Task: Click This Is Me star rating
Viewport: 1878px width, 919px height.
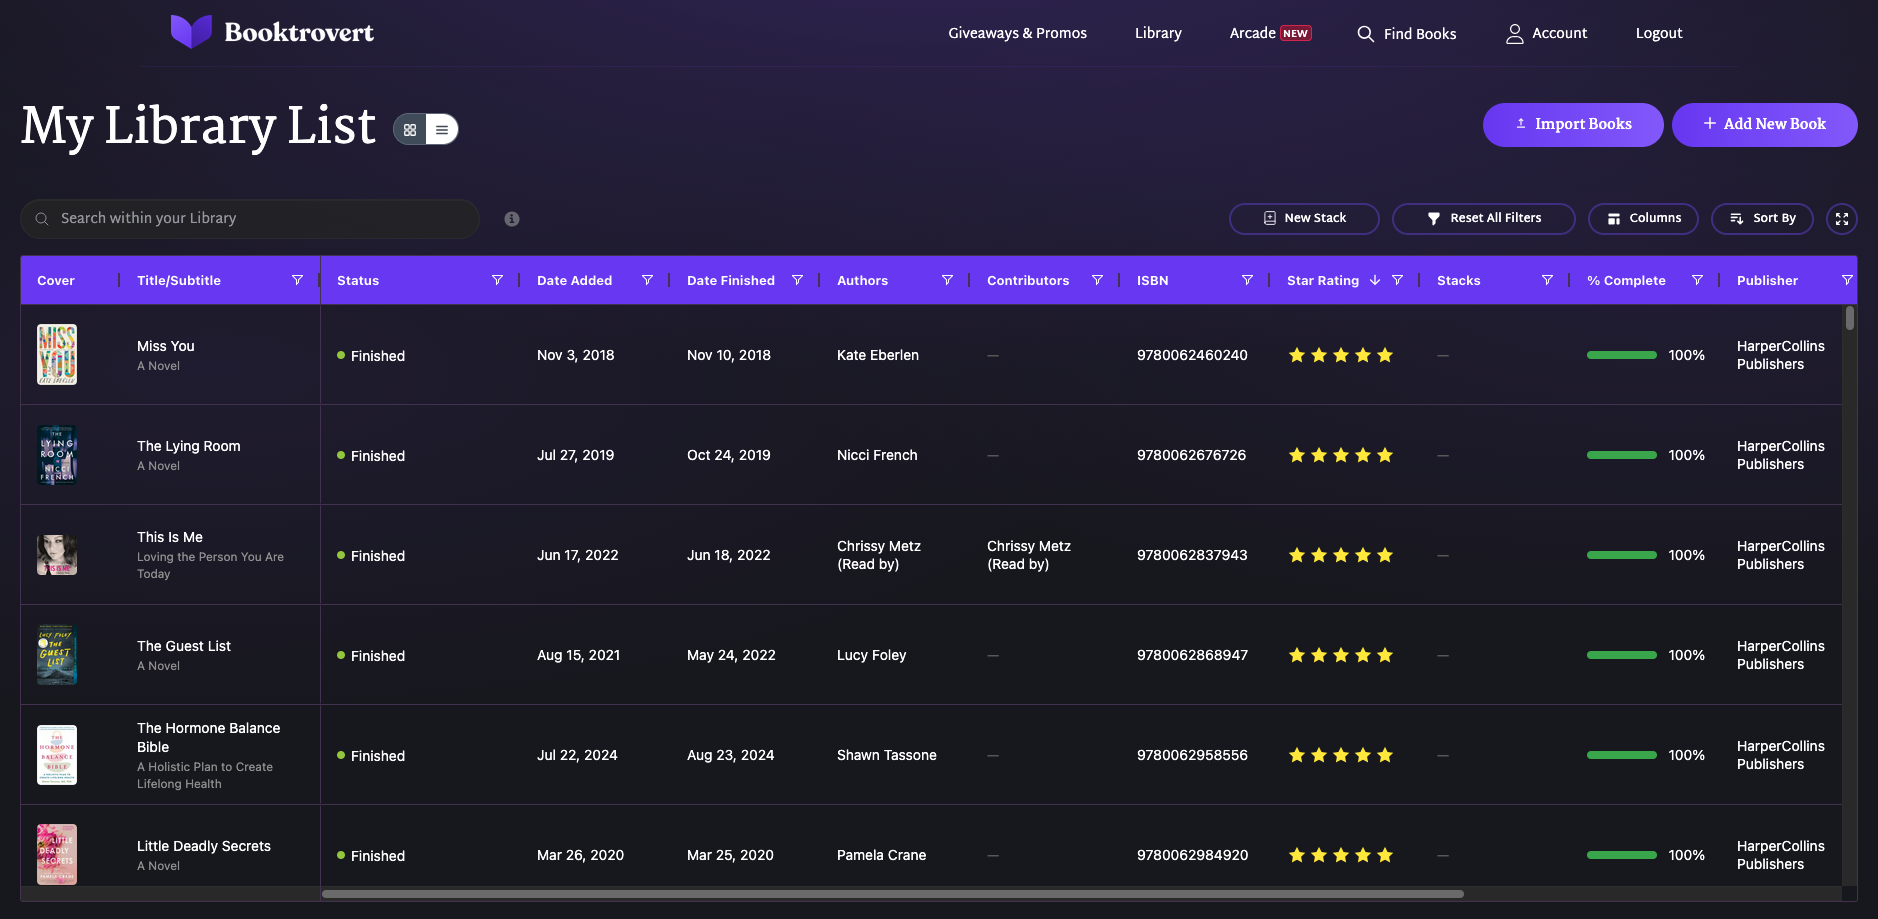Action: point(1341,555)
